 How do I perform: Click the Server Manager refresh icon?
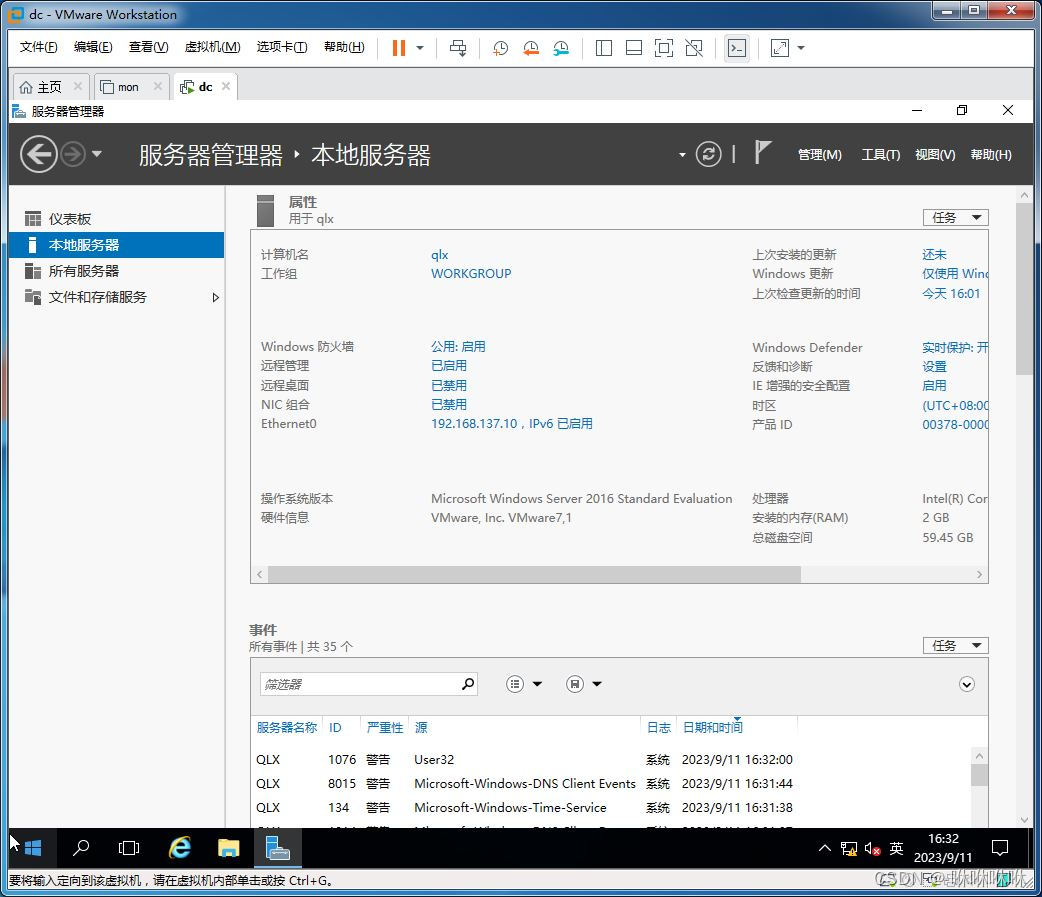click(x=708, y=154)
